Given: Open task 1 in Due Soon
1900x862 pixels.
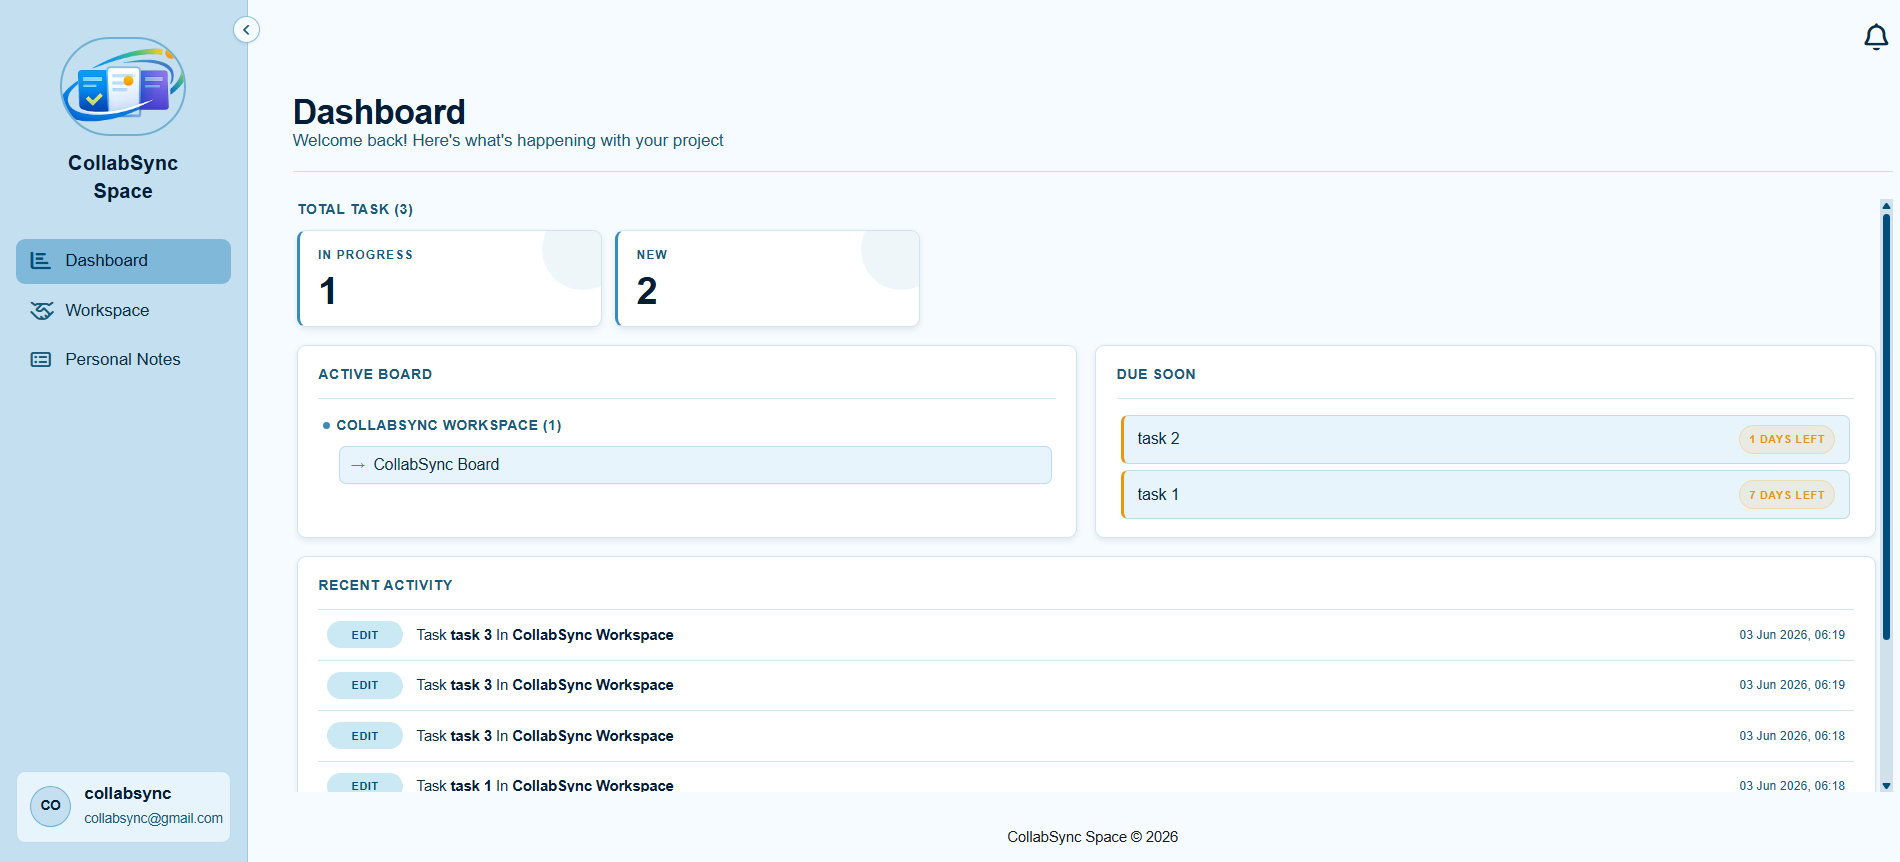Looking at the screenshot, I should pyautogui.click(x=1485, y=495).
